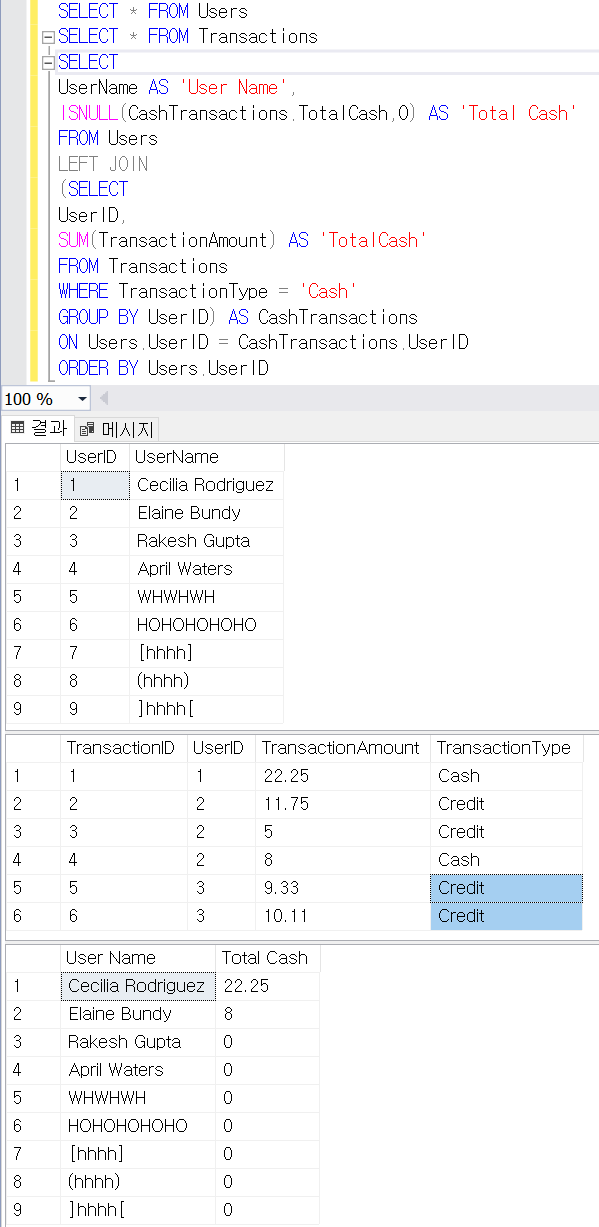Click the SELECT * FROM Users line
The height and width of the screenshot is (1227, 599).
tap(153, 12)
